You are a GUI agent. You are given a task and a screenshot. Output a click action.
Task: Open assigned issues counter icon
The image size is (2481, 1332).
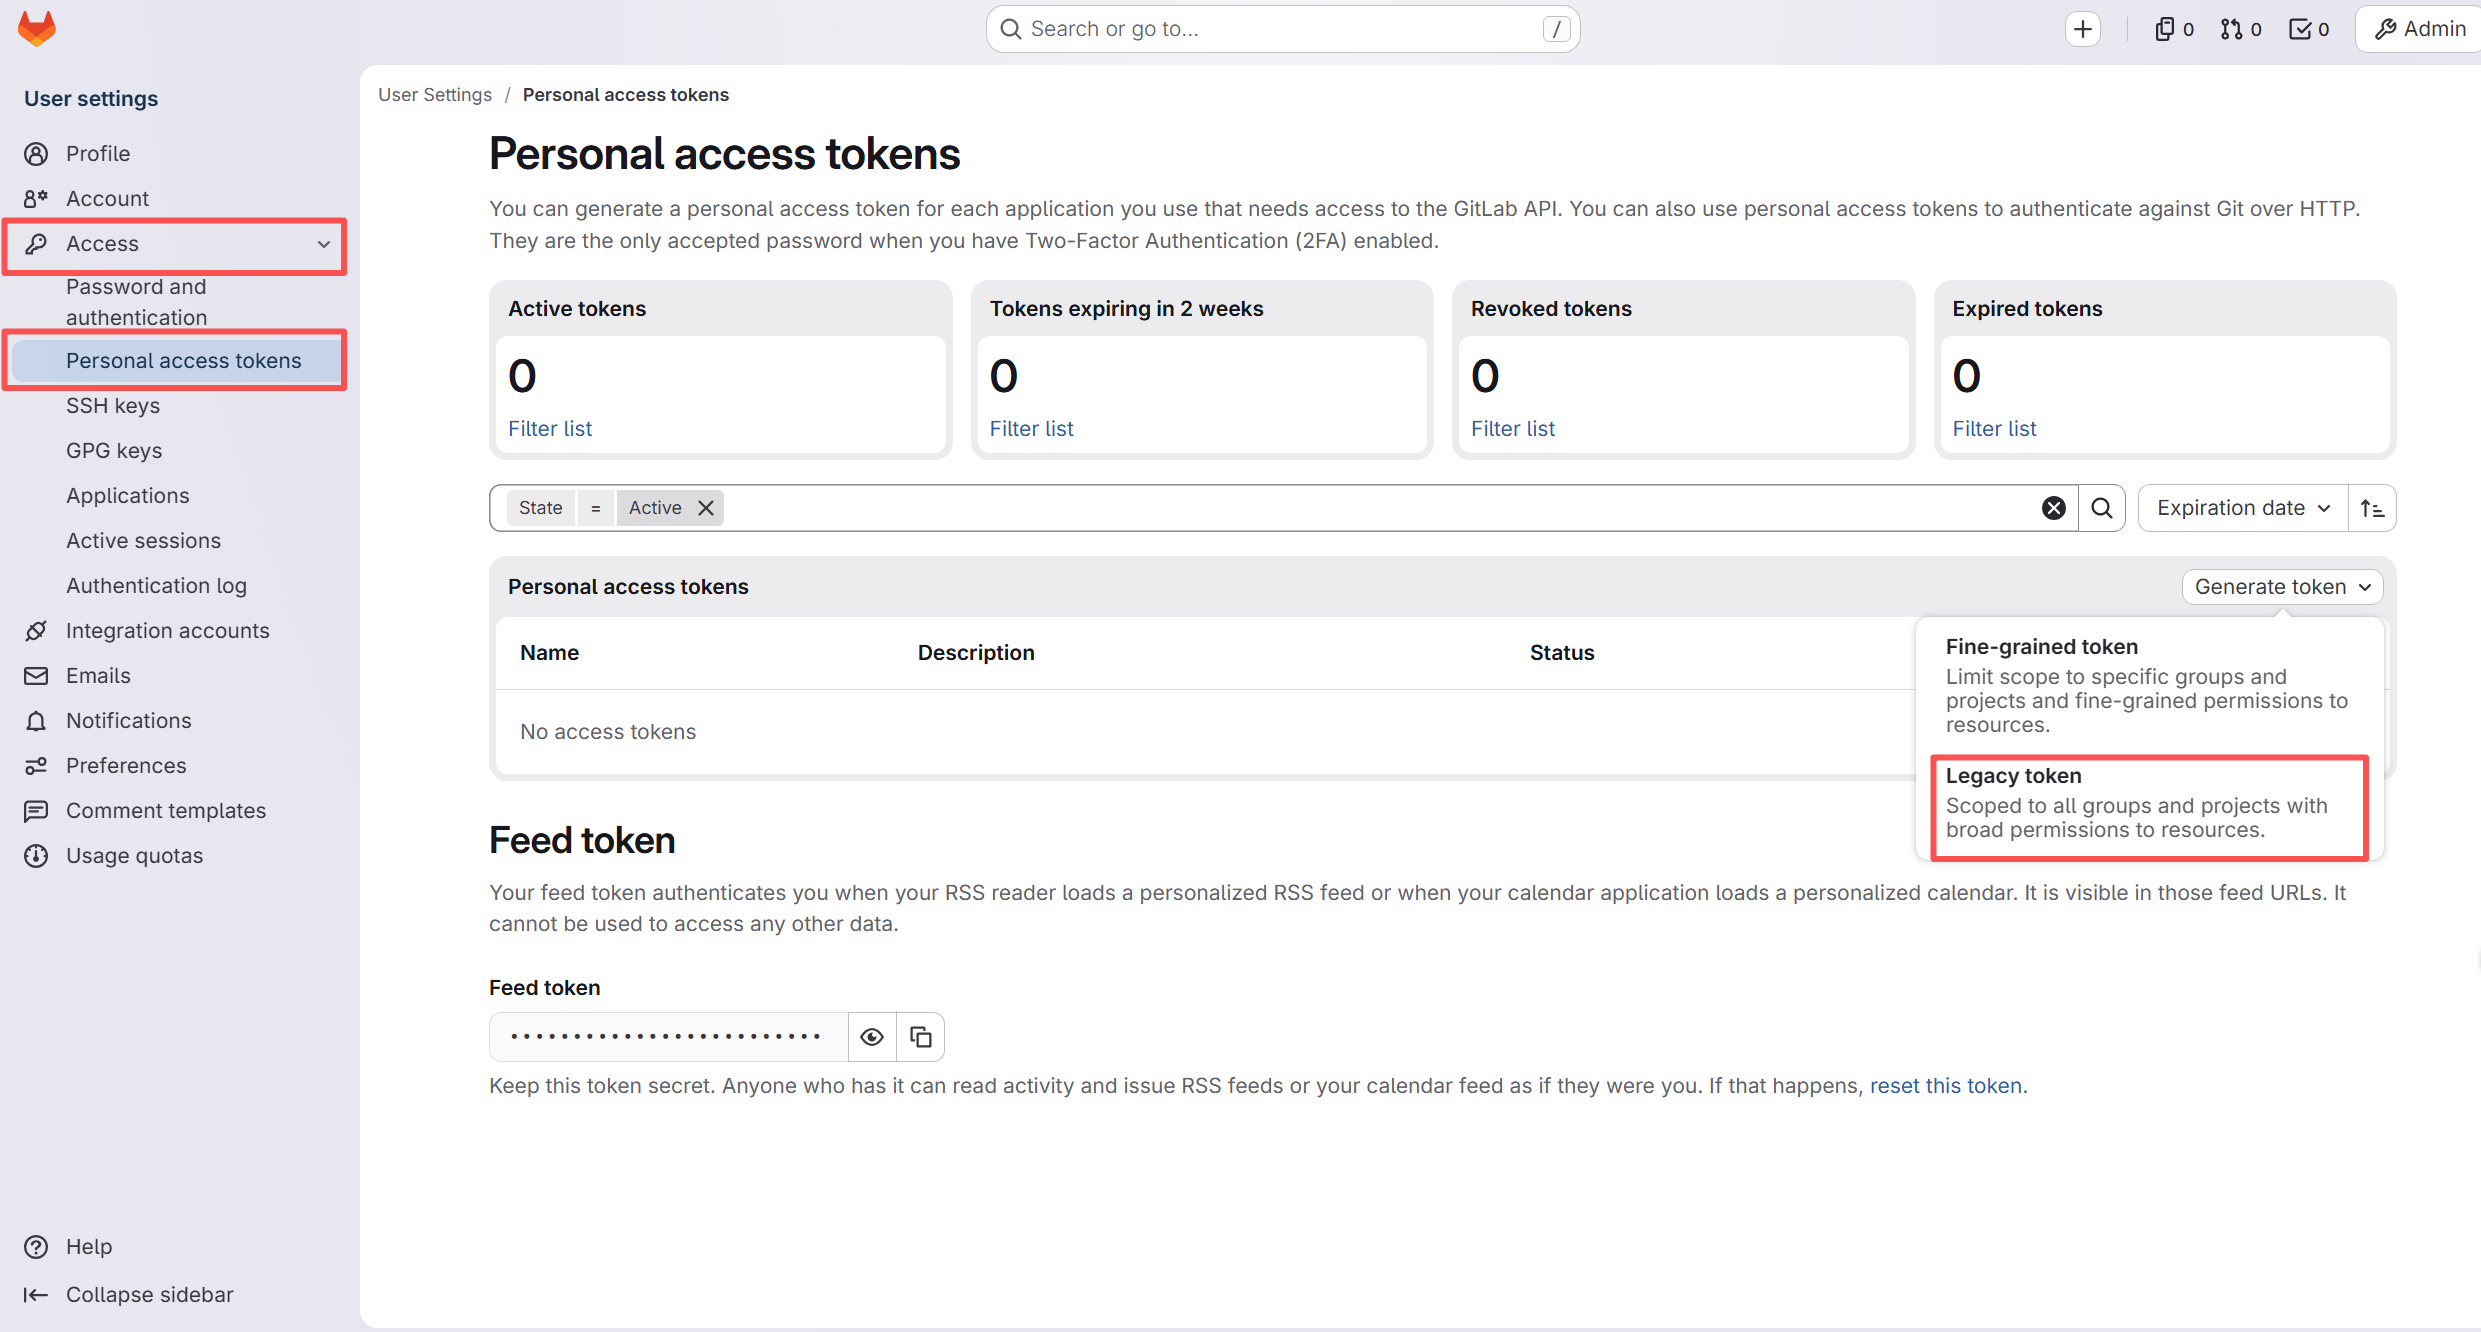(2174, 29)
